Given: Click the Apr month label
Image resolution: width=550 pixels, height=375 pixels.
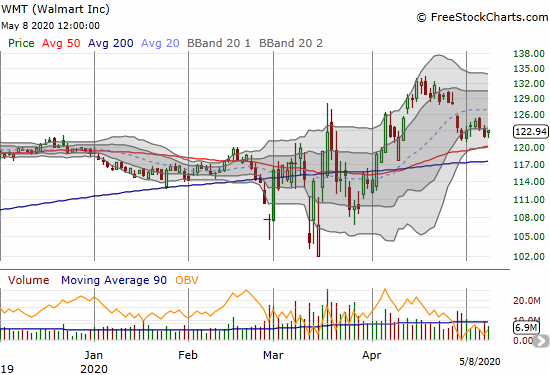Looking at the screenshot, I should point(371,355).
